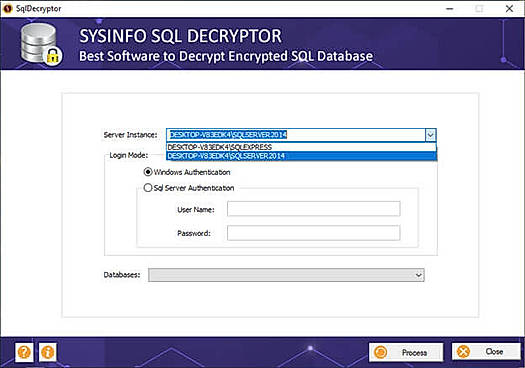Click the database with padlock logo
This screenshot has width=525, height=368.
41,44
